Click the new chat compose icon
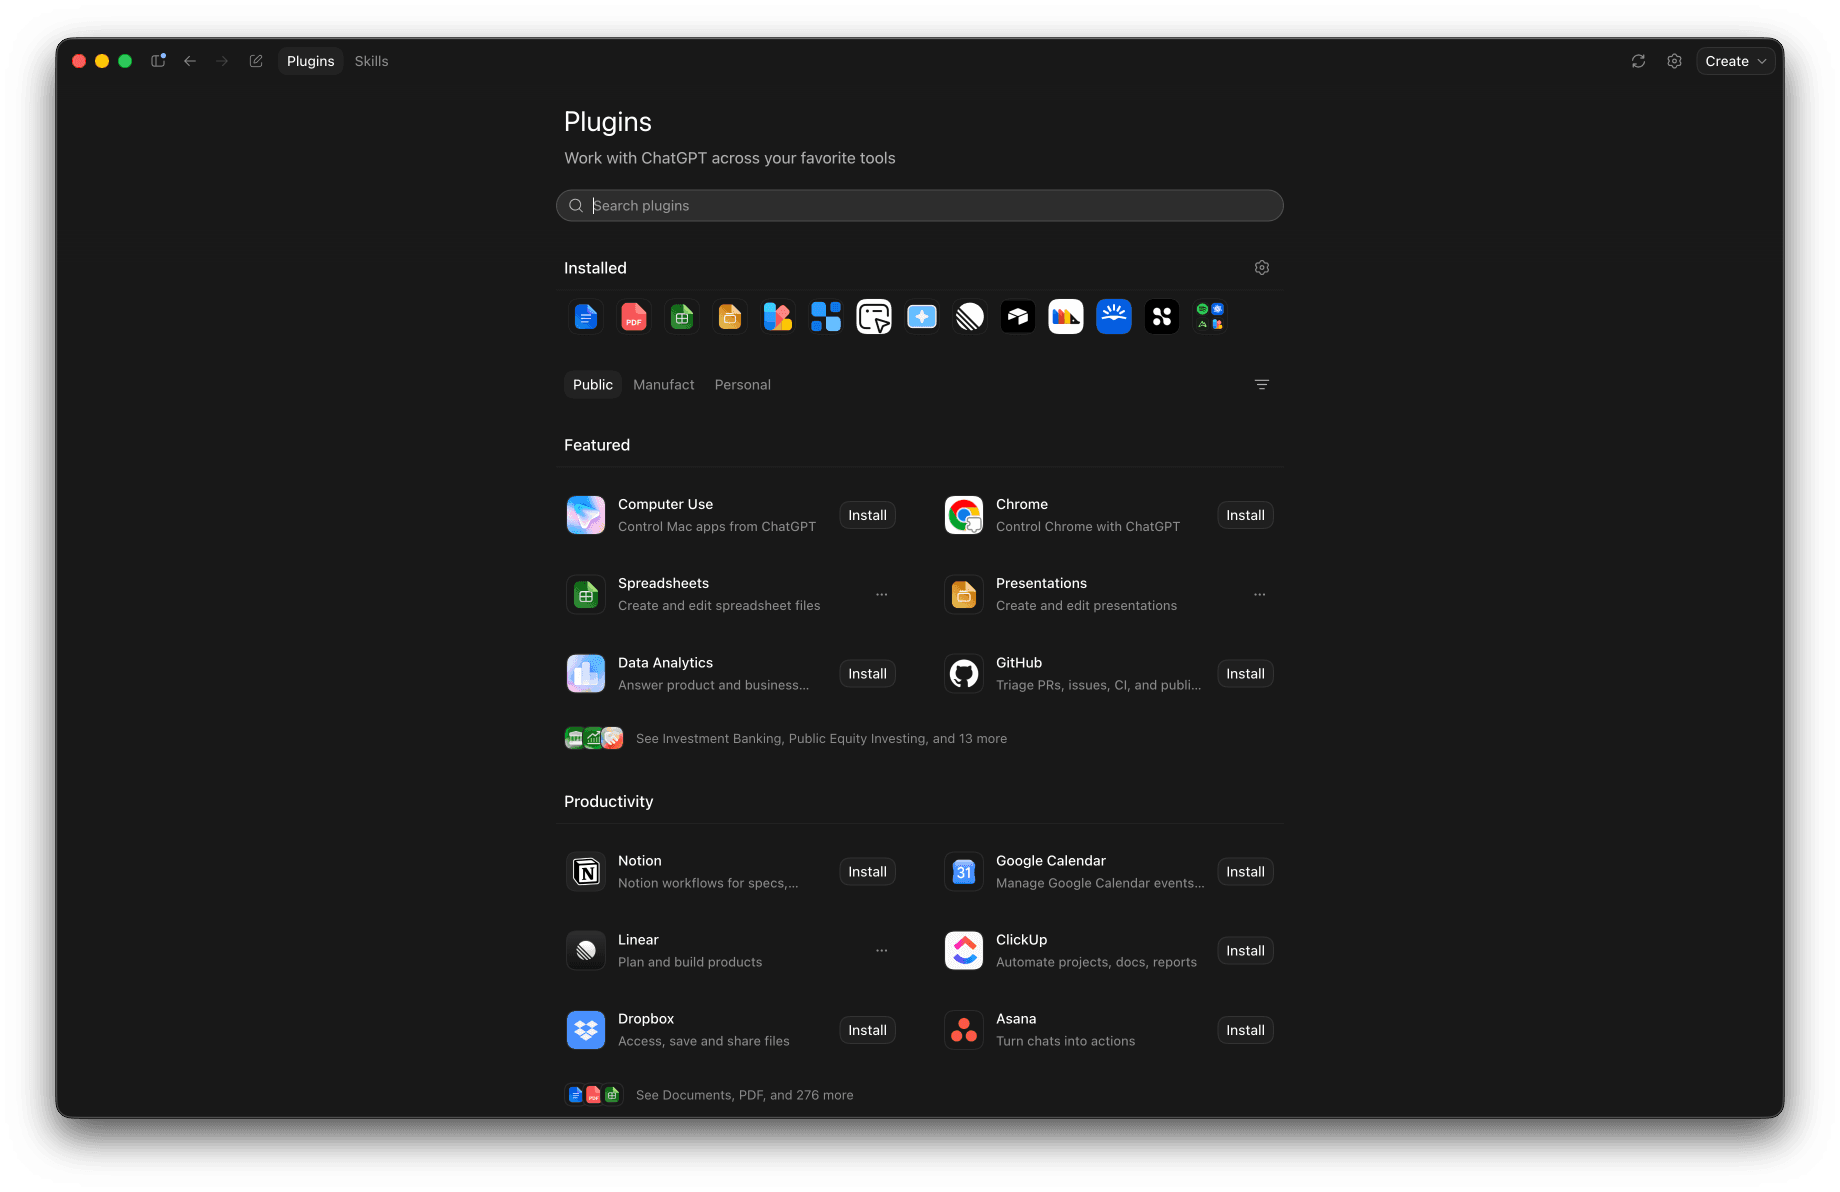1840x1192 pixels. pyautogui.click(x=256, y=61)
